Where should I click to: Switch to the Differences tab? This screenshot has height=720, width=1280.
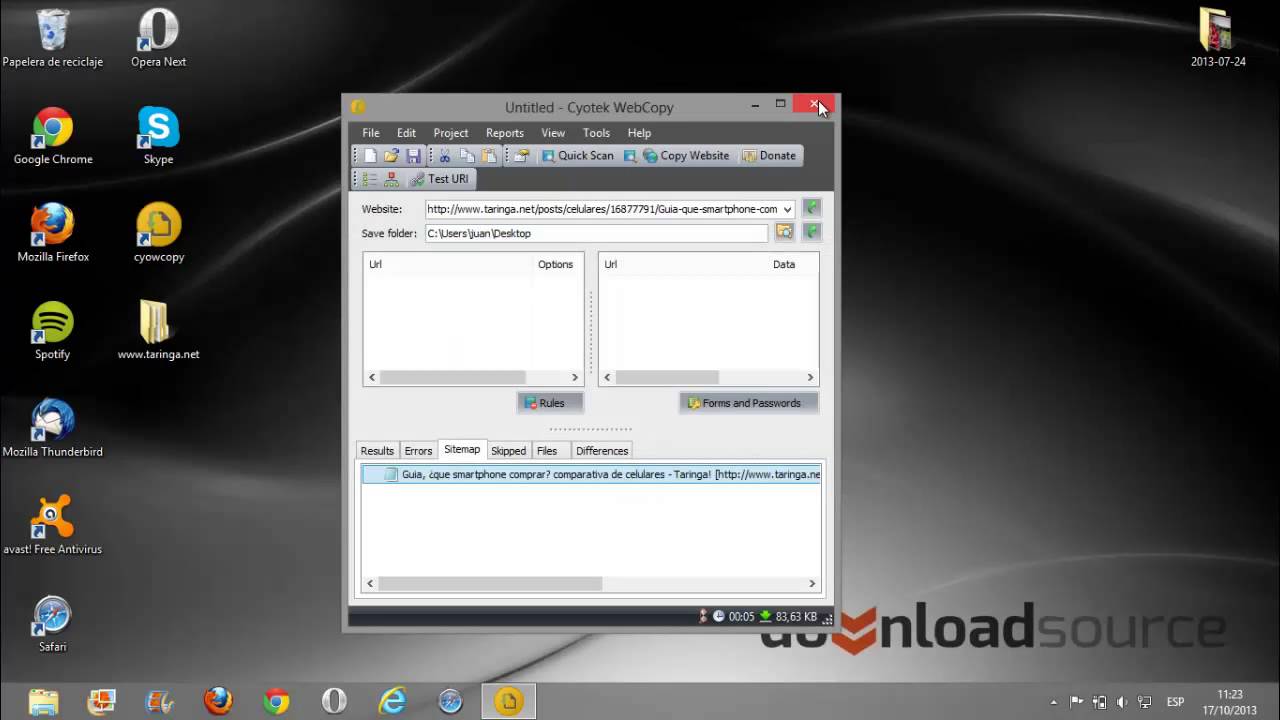click(602, 451)
